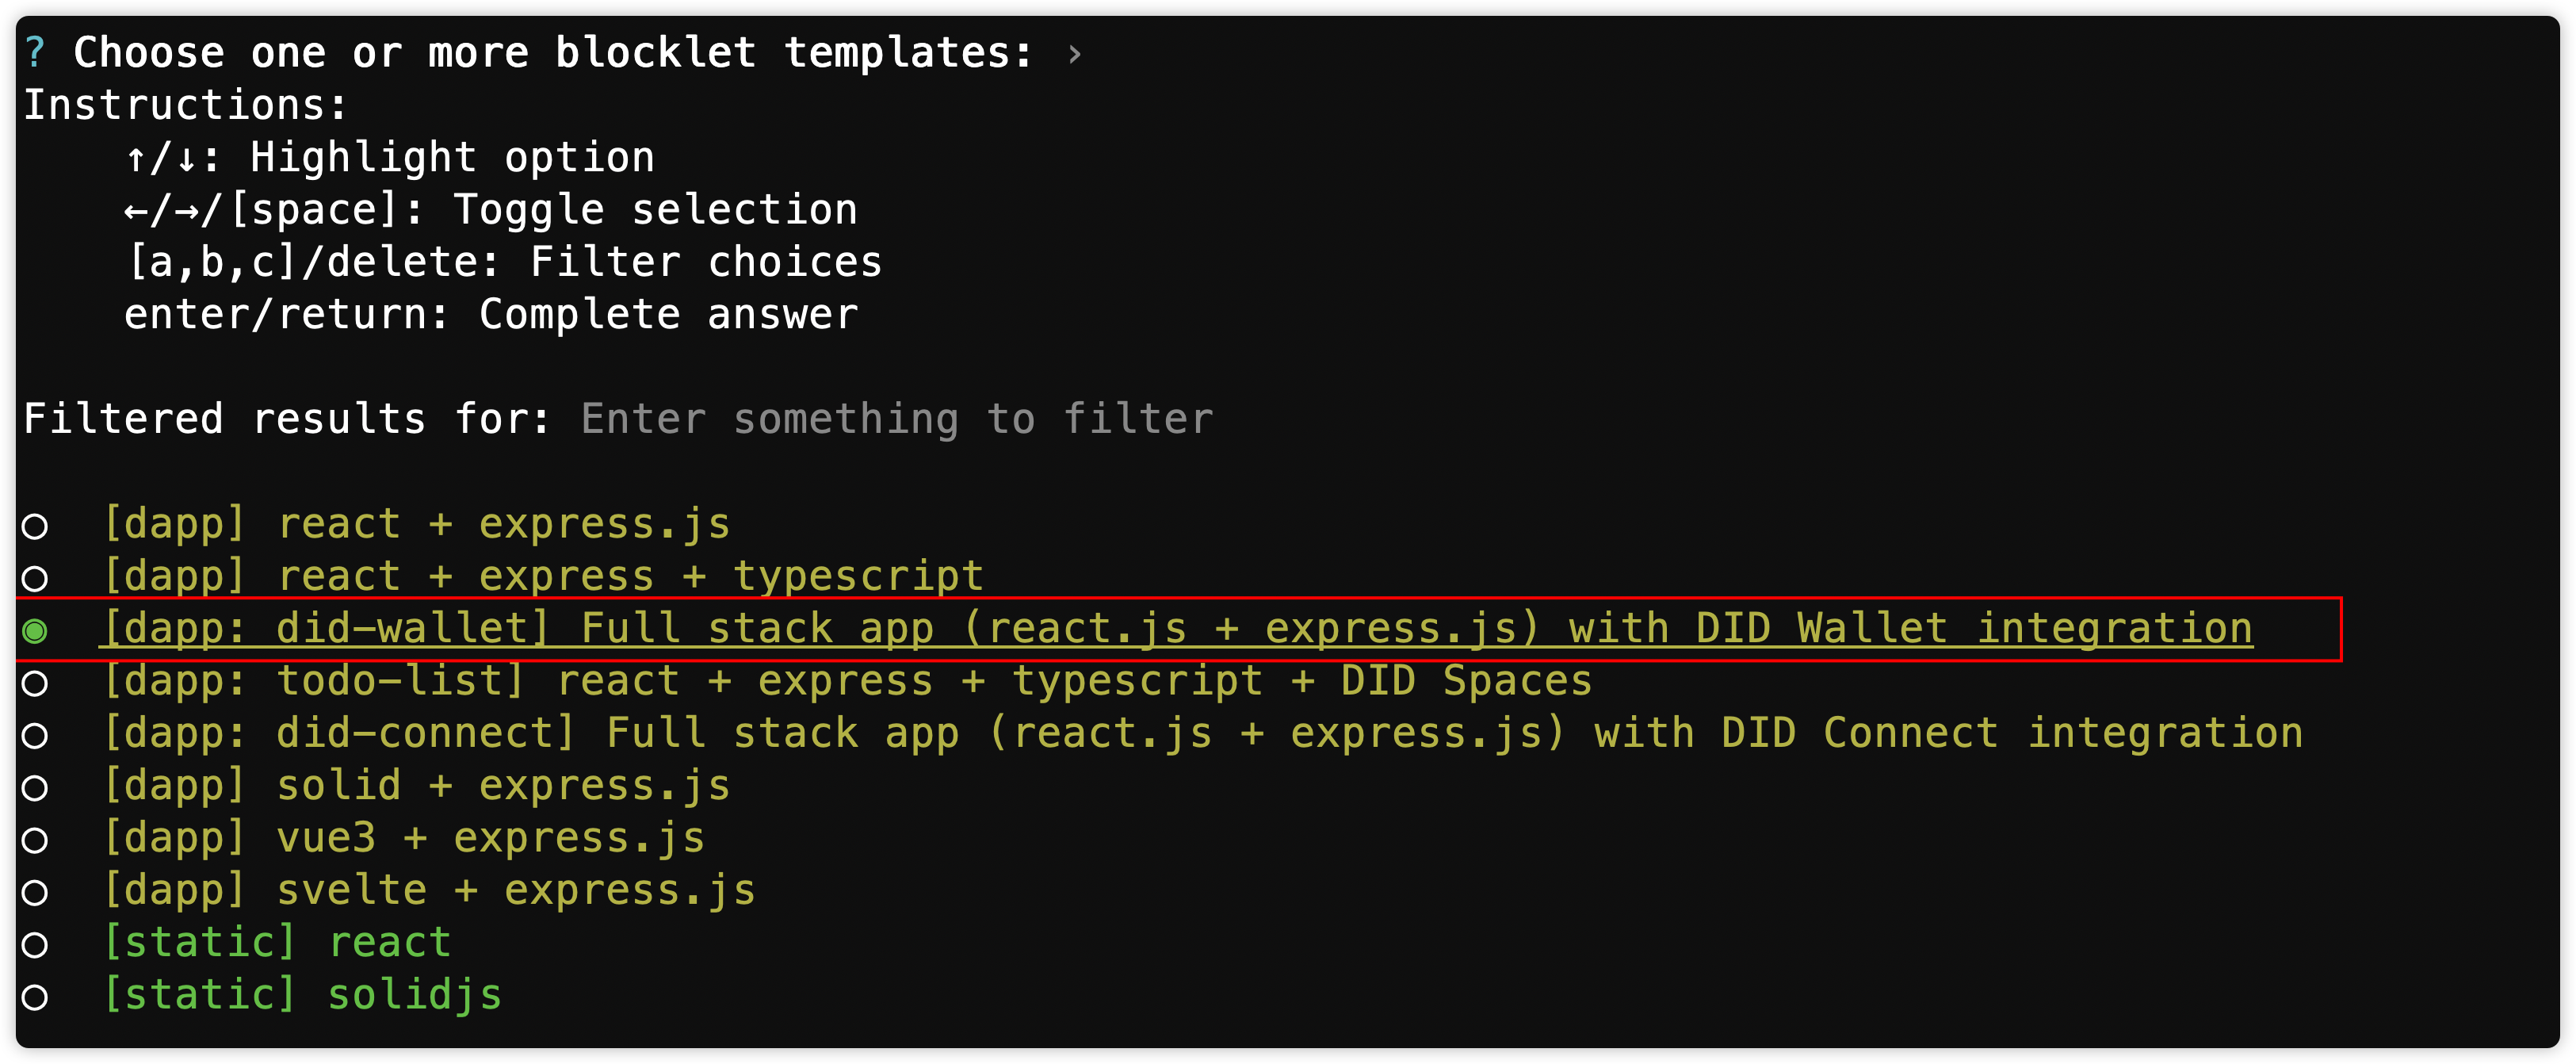Click the react + express + typescript label
Screen dimensions: 2576x1064
(543, 577)
